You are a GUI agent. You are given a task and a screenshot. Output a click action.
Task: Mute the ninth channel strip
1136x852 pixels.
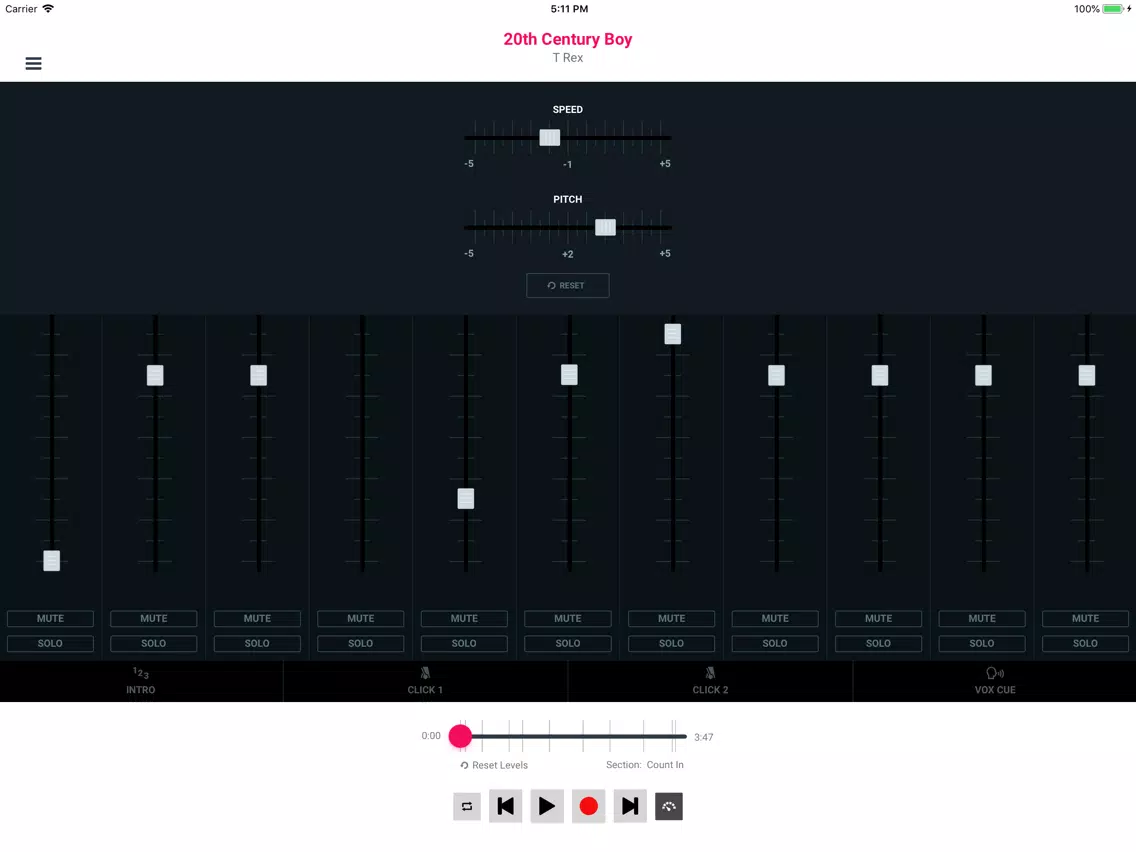tap(879, 619)
